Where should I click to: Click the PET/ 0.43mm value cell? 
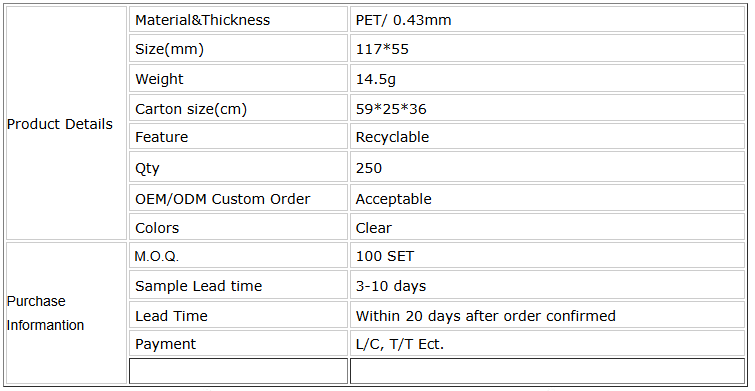point(547,20)
